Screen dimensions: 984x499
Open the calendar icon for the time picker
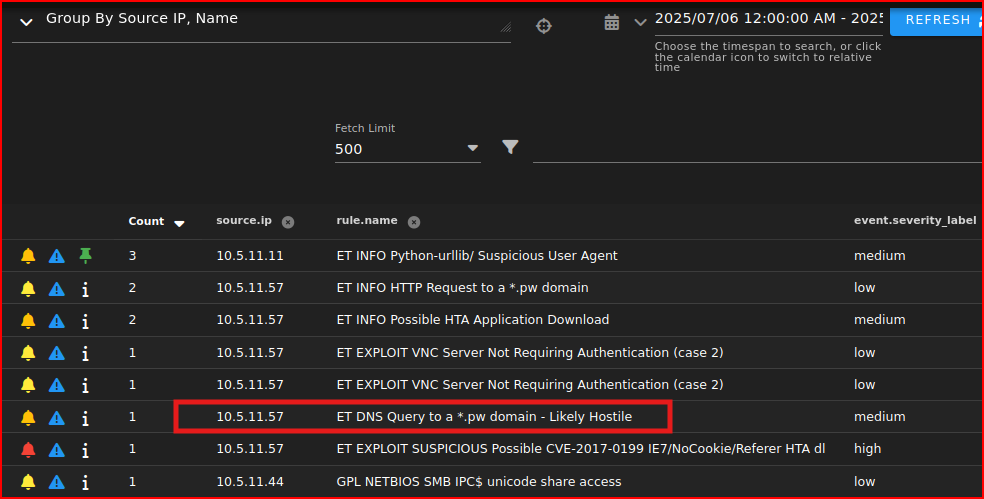[x=612, y=22]
